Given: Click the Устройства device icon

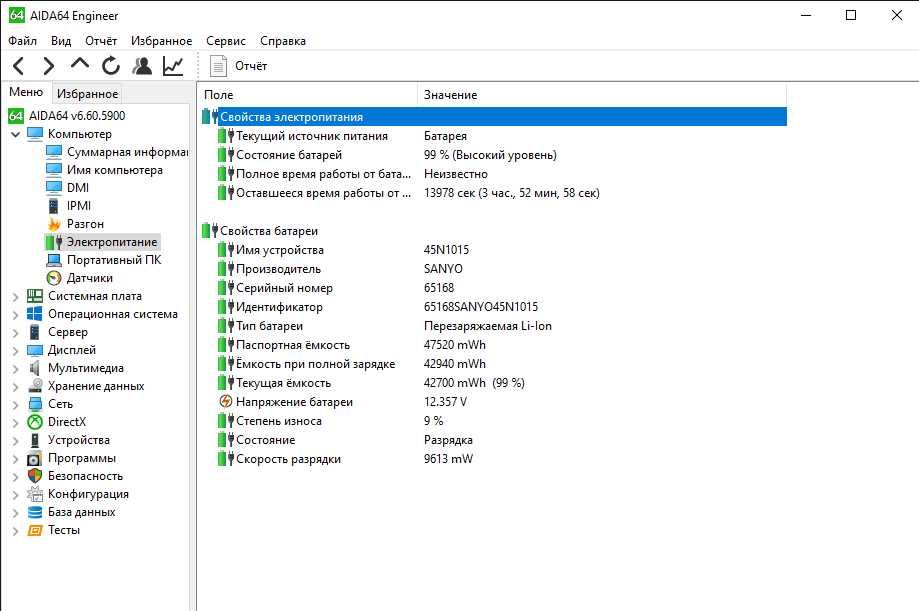Looking at the screenshot, I should pyautogui.click(x=35, y=440).
